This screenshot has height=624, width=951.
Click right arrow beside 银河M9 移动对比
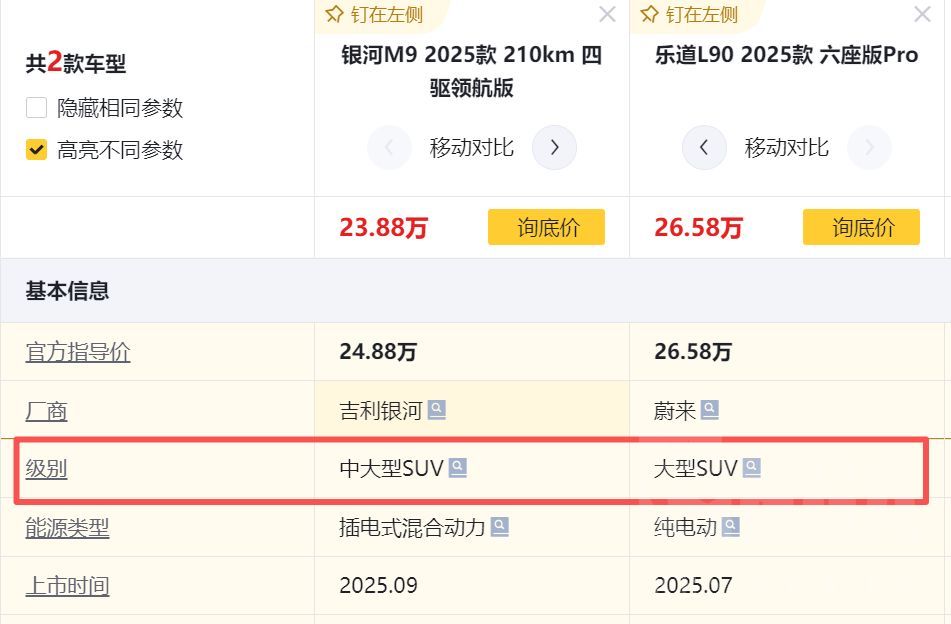point(554,147)
